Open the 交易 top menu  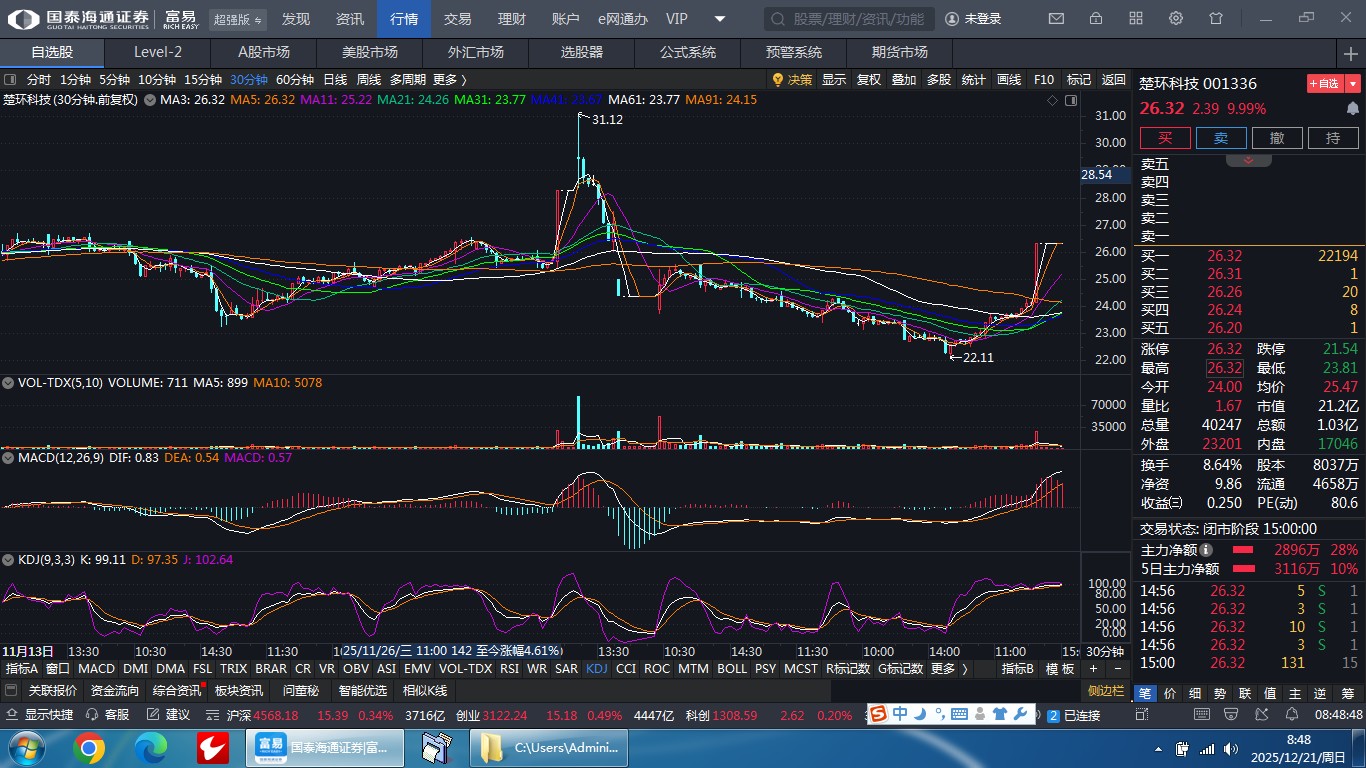point(458,19)
